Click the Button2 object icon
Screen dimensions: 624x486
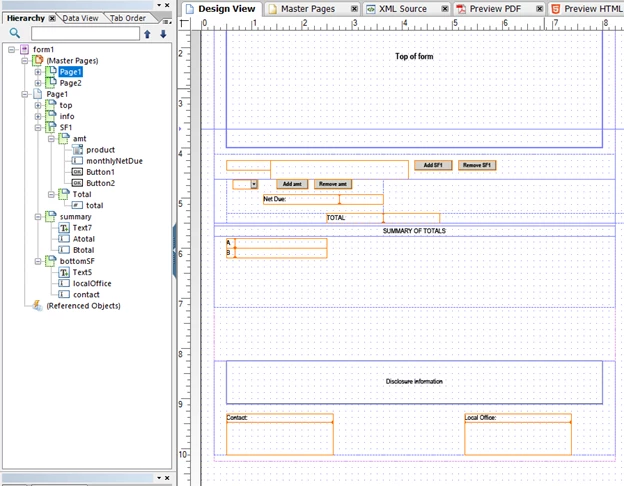click(78, 183)
